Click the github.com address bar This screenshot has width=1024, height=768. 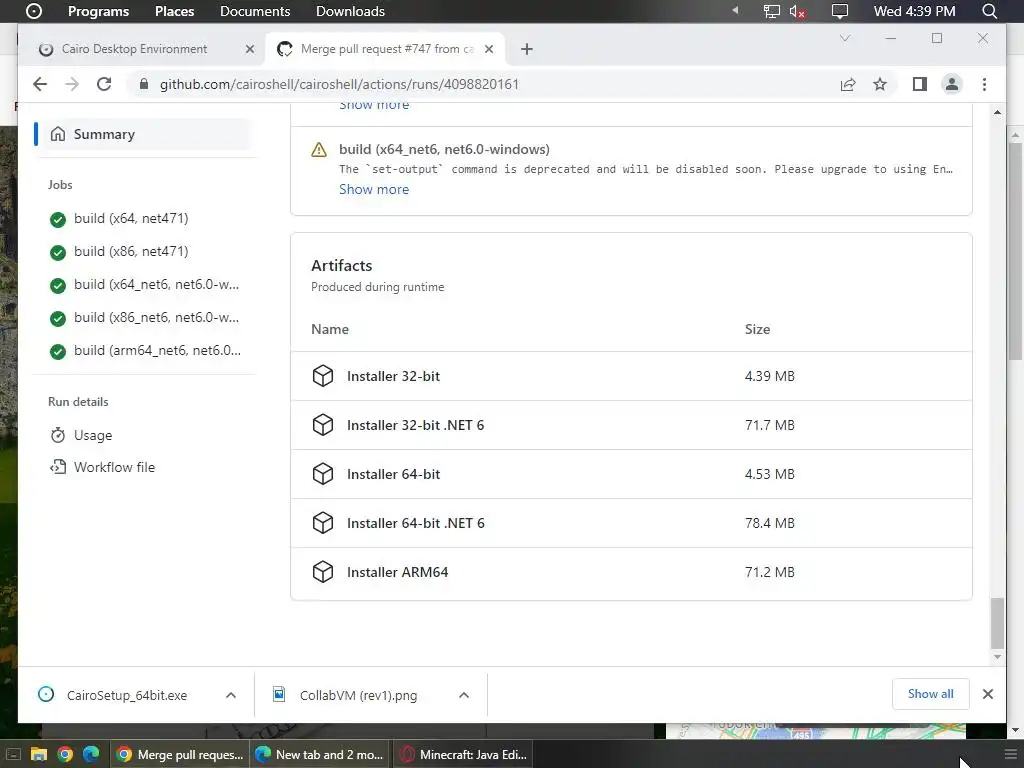(x=340, y=84)
